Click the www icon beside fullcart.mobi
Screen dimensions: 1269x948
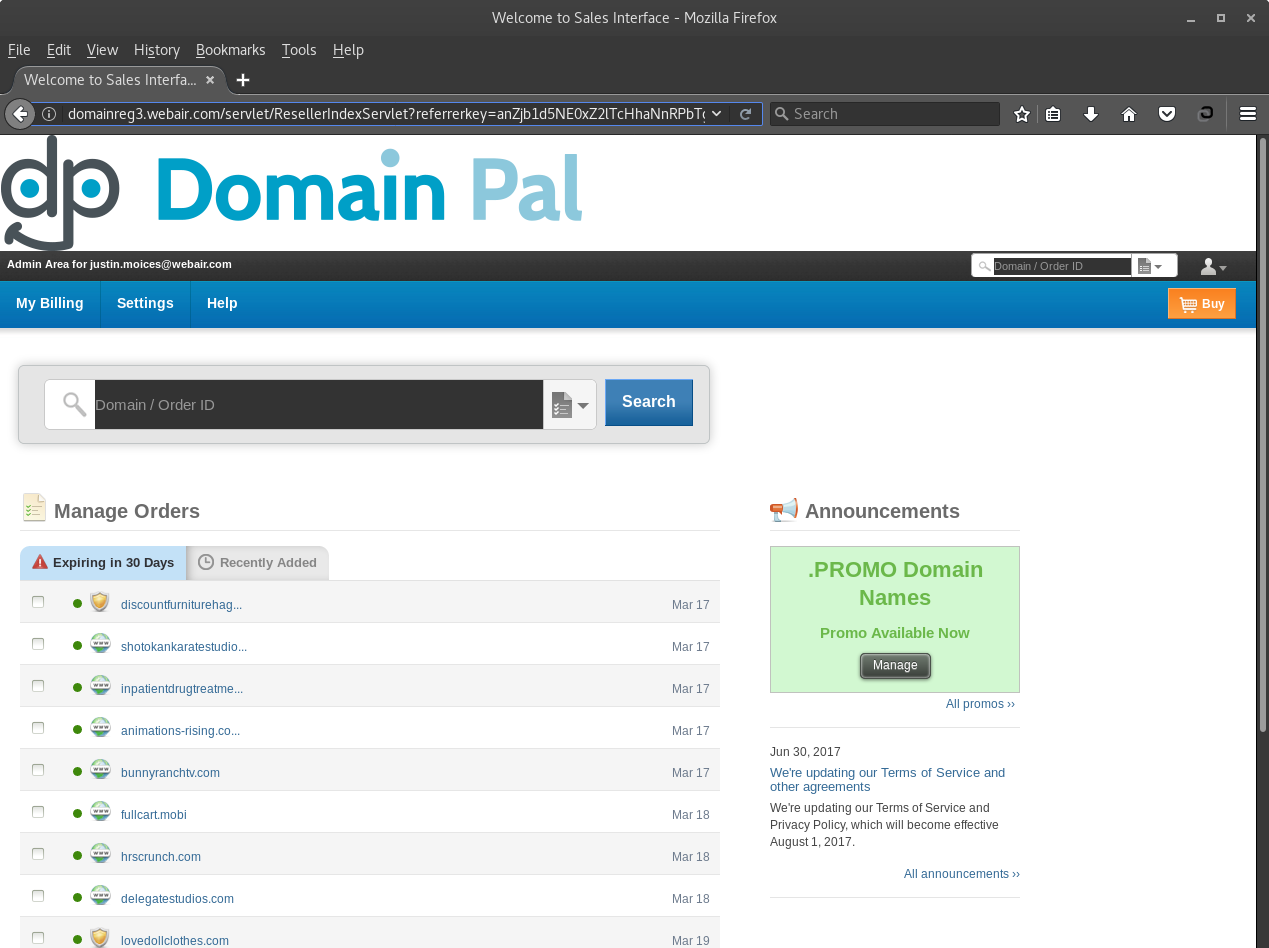(x=100, y=812)
